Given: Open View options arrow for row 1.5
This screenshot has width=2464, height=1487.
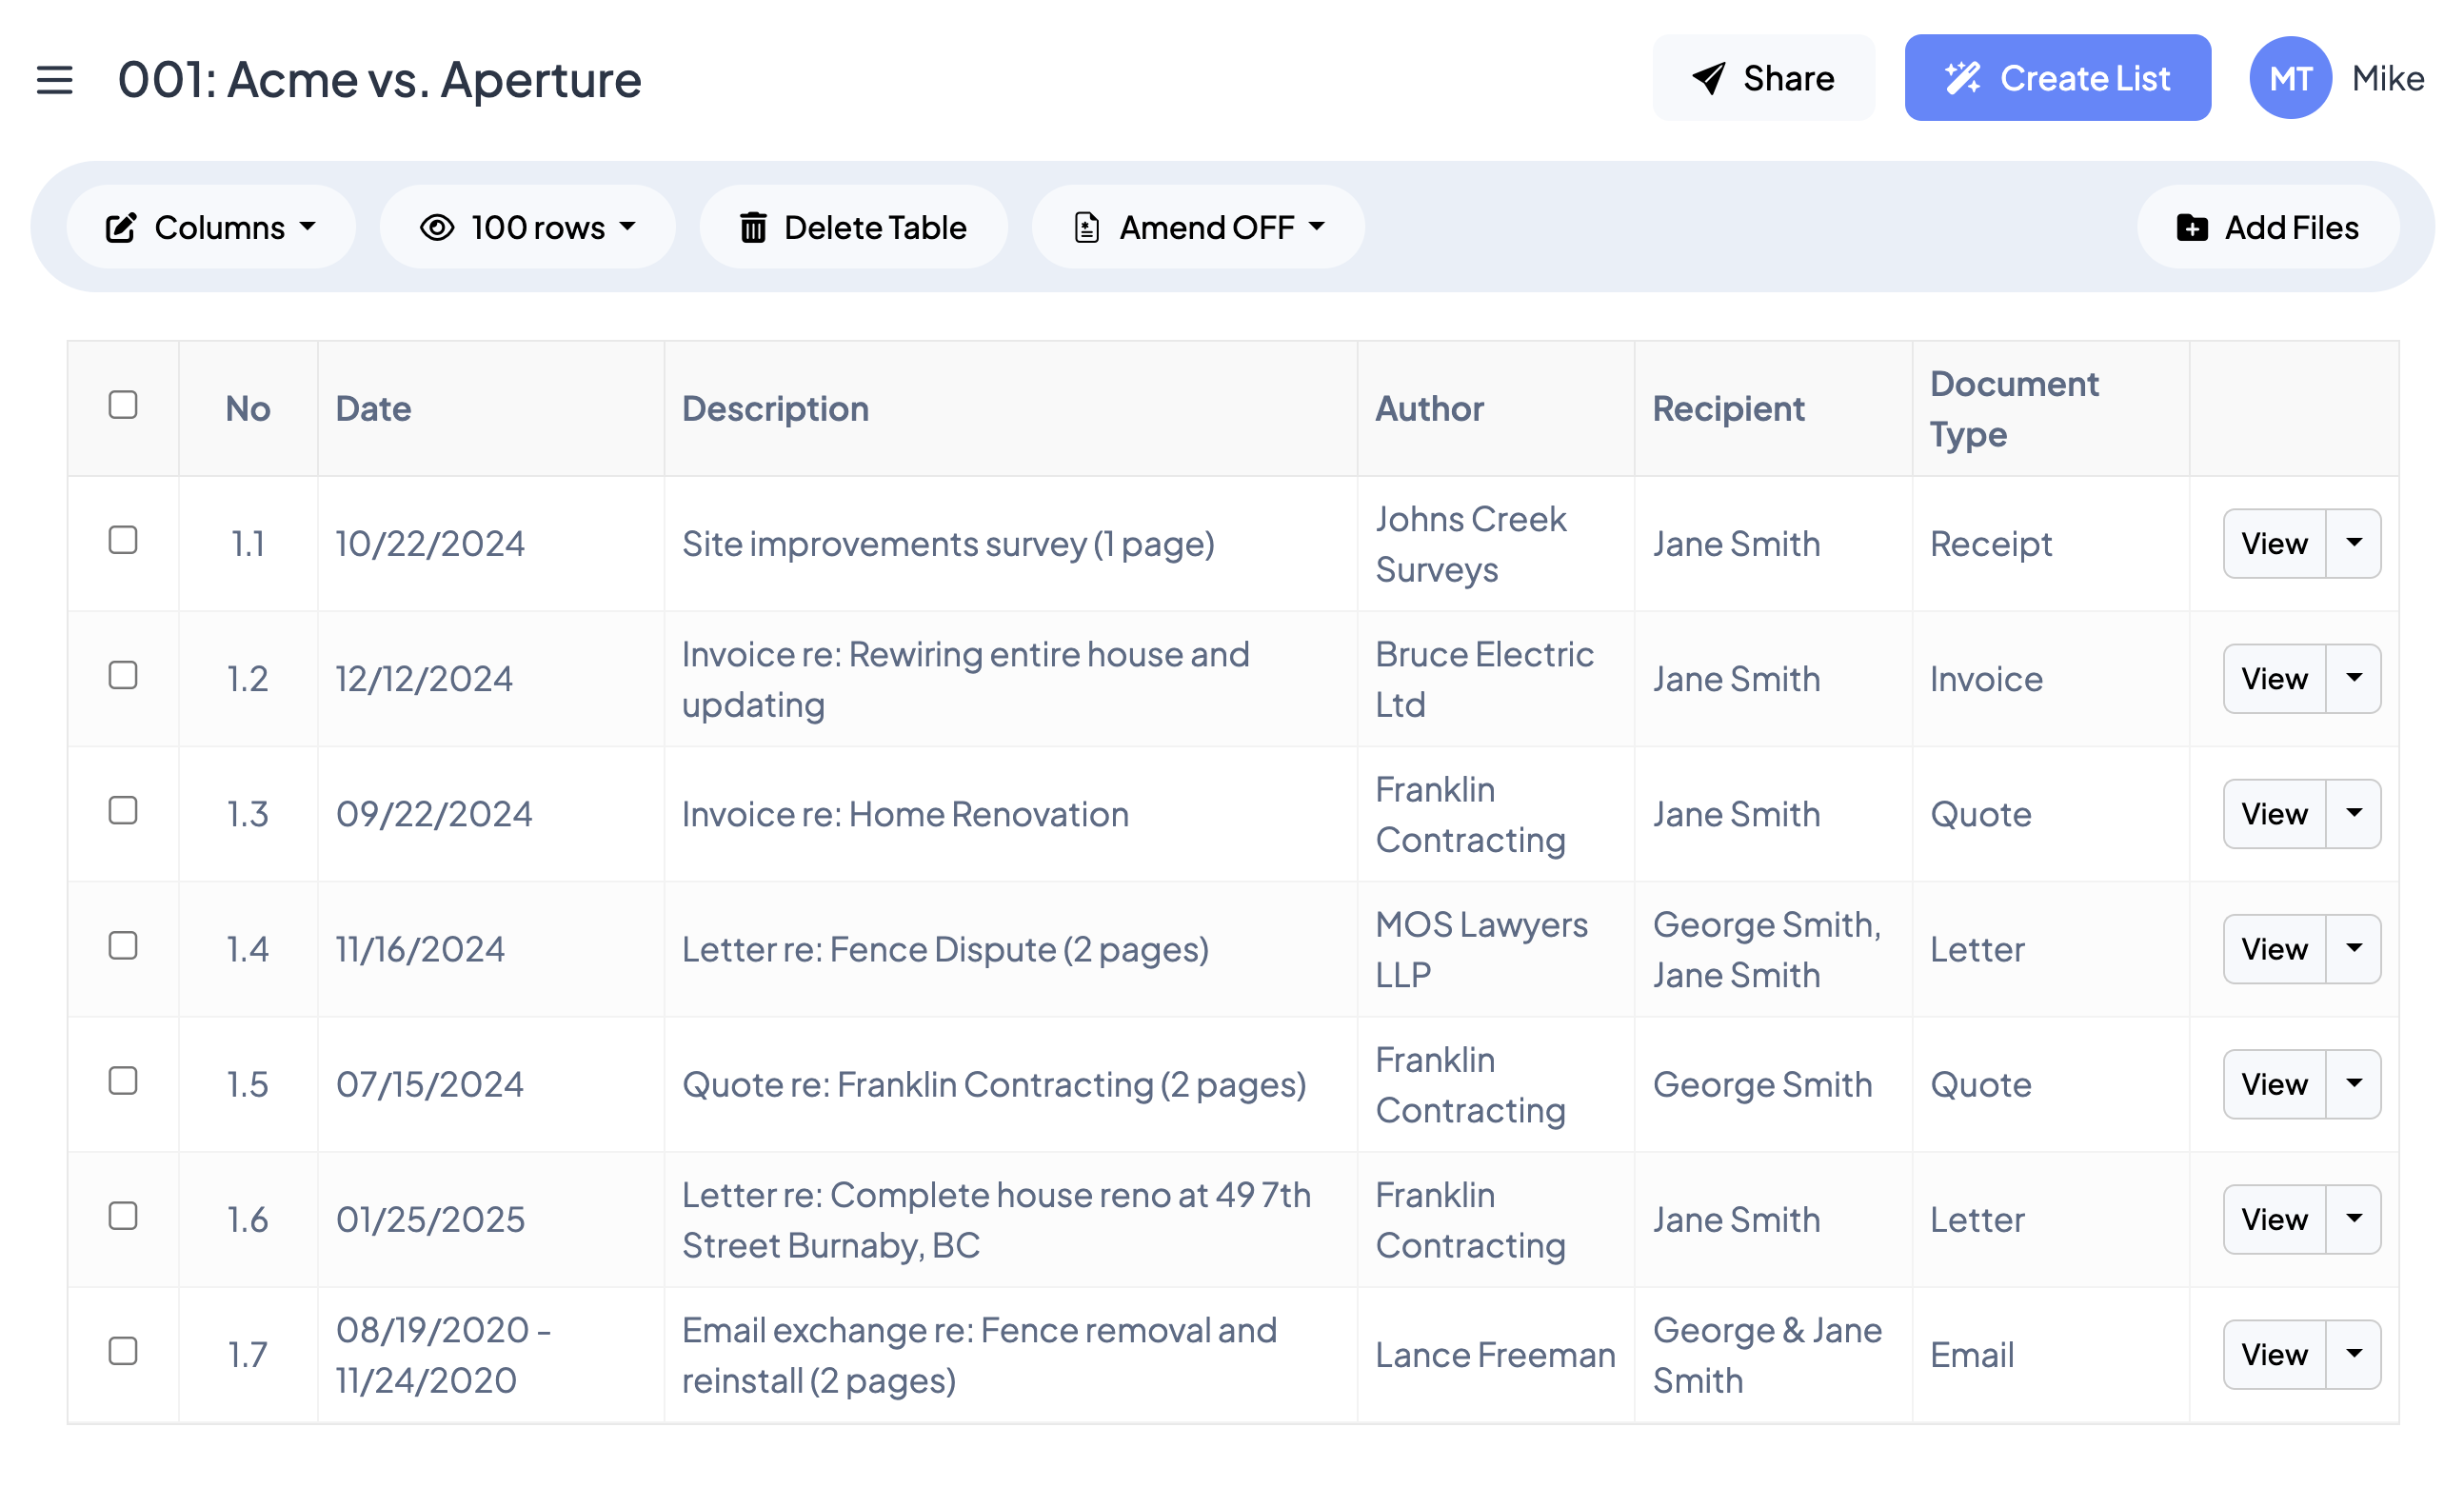Looking at the screenshot, I should [2354, 1083].
